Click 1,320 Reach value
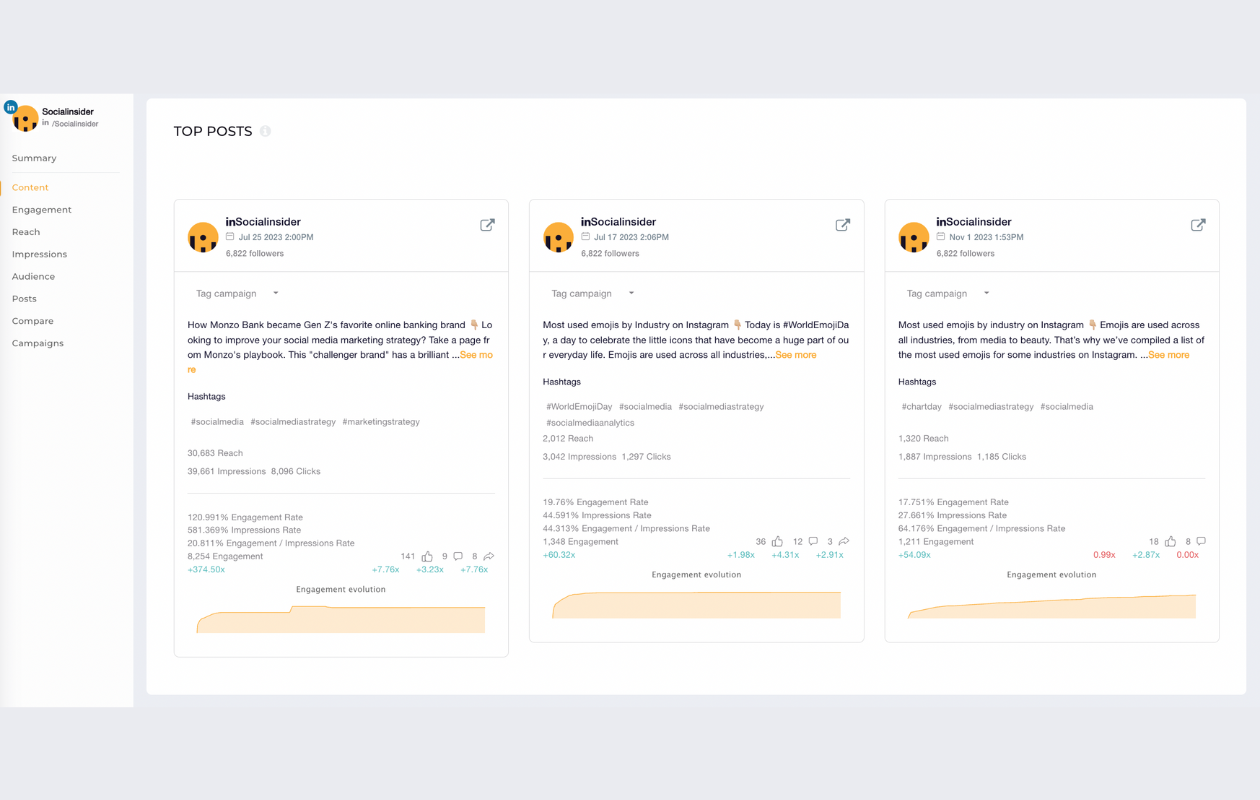 (x=923, y=438)
